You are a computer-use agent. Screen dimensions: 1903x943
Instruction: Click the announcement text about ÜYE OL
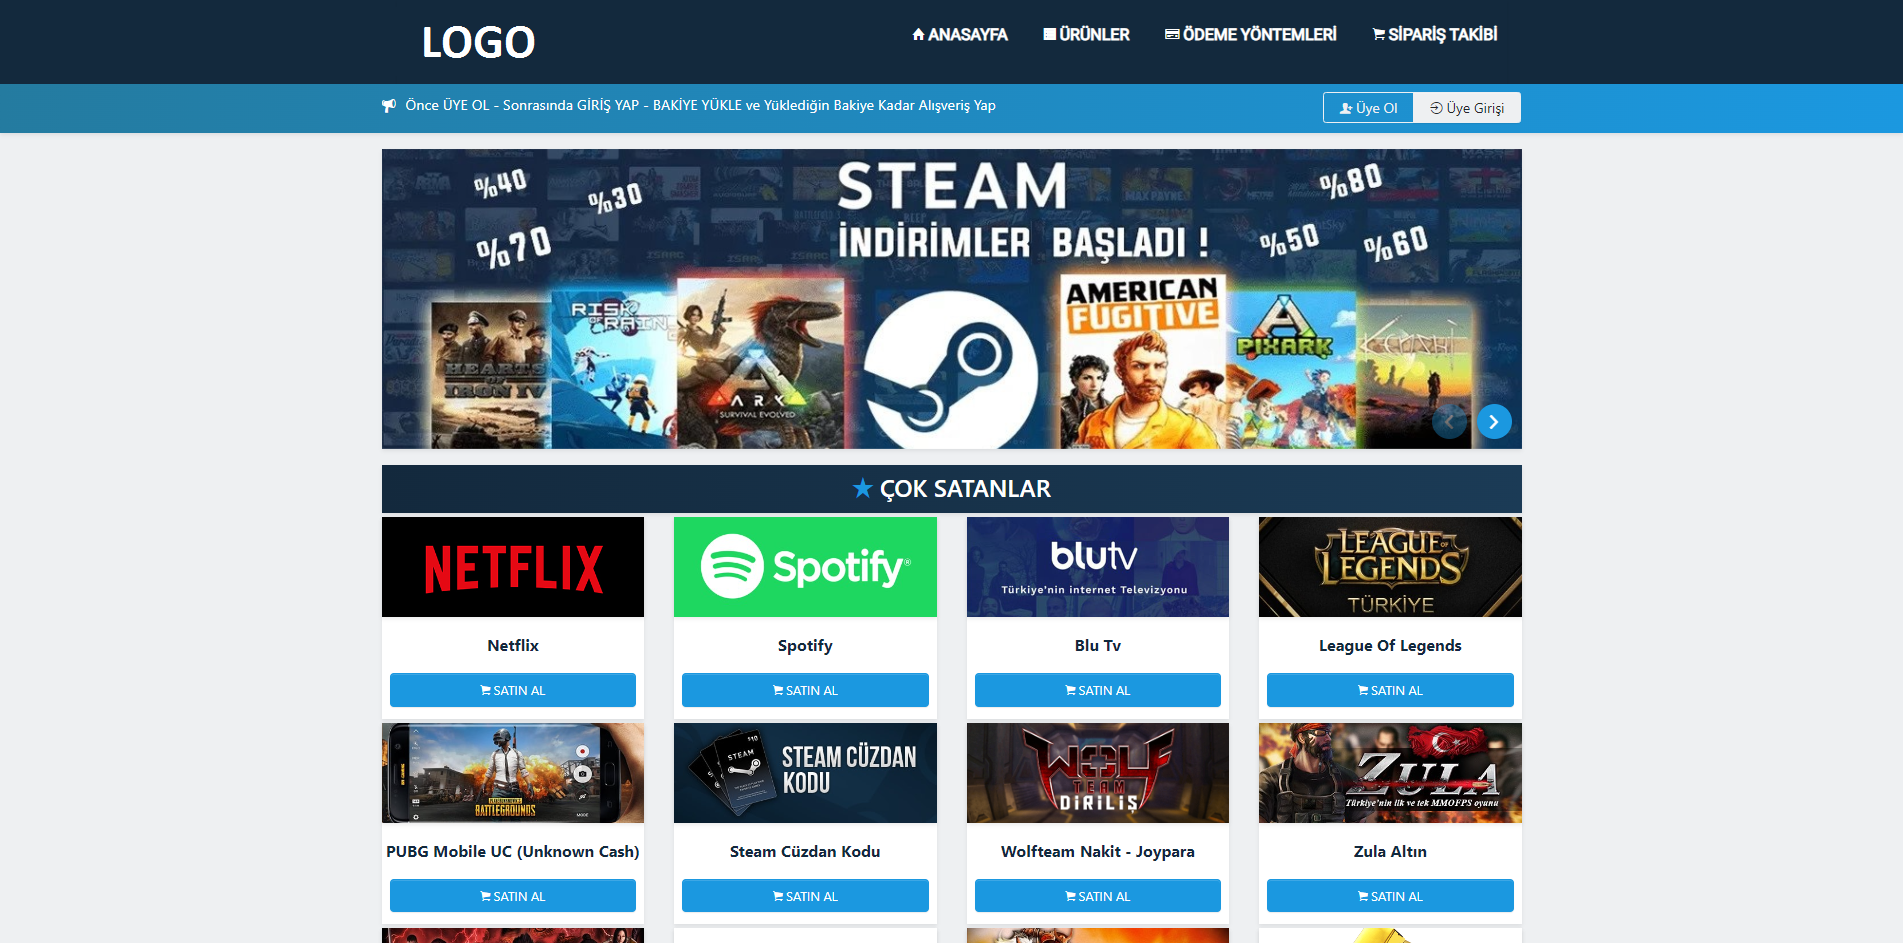700,106
